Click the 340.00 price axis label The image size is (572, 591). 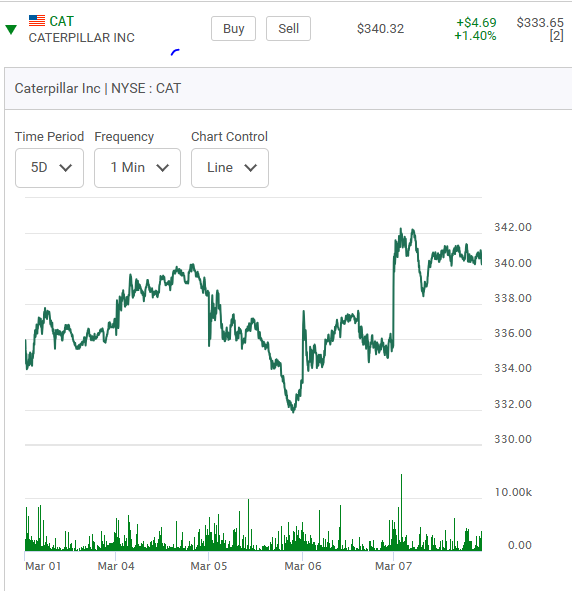[x=513, y=263]
